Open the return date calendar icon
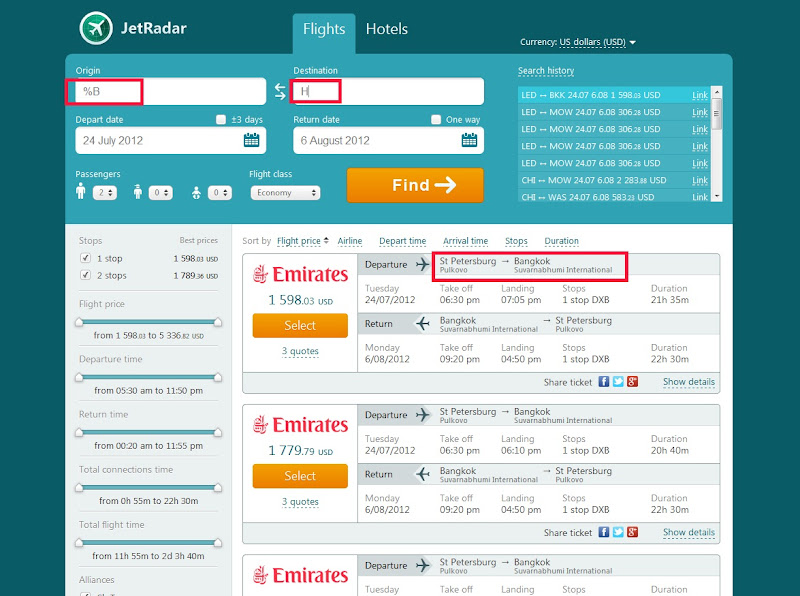Image resolution: width=800 pixels, height=596 pixels. tap(469, 140)
